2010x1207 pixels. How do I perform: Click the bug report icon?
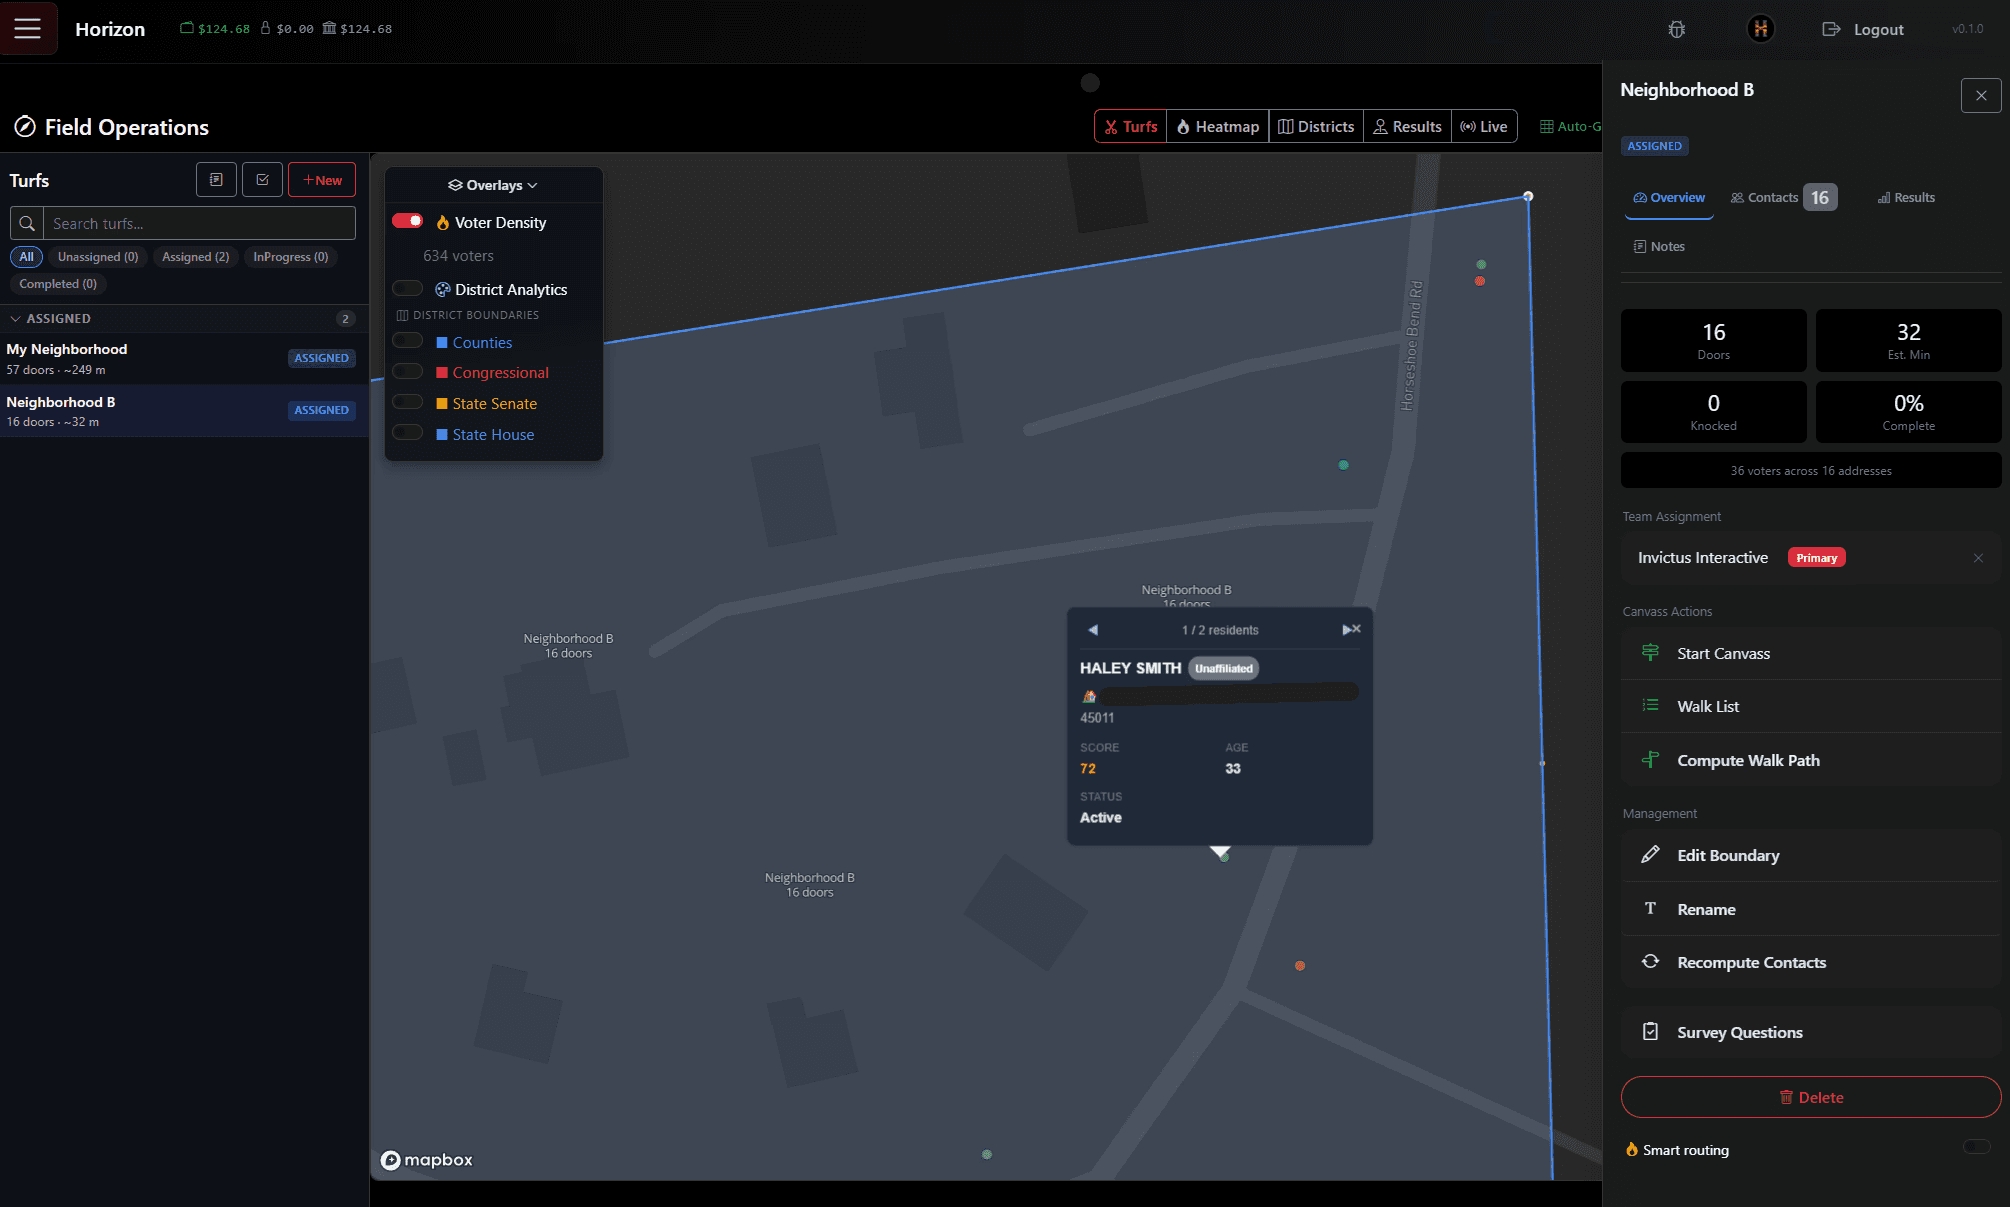click(1677, 29)
